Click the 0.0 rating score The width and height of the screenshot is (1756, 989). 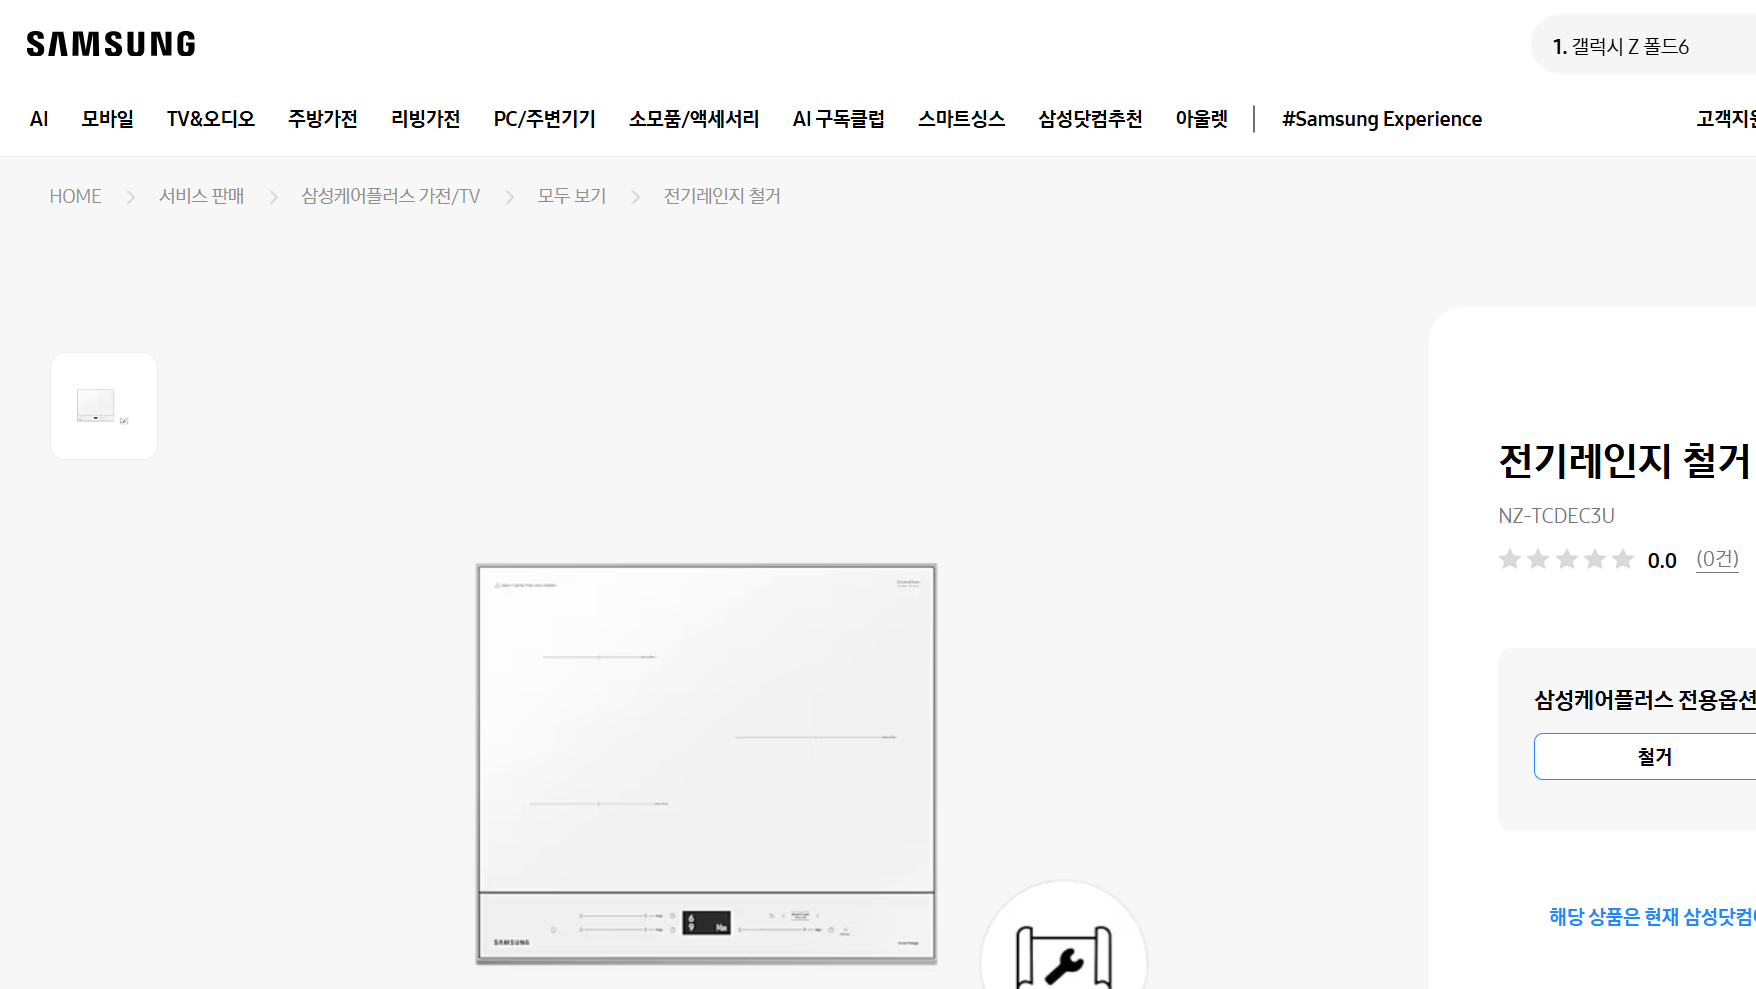point(1662,561)
